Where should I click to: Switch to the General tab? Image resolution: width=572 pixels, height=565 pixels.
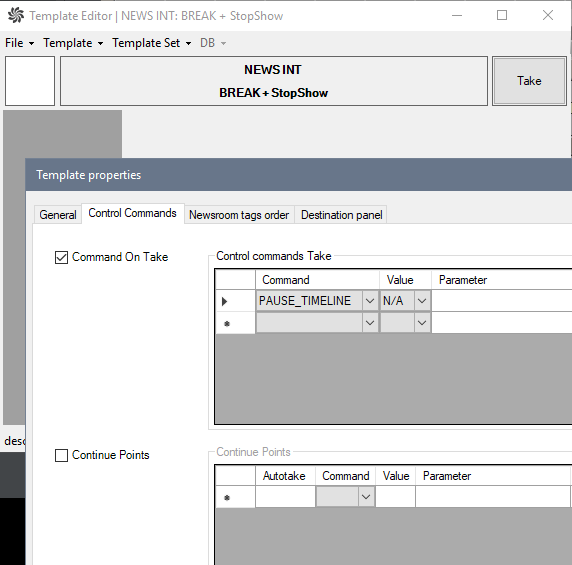coord(58,214)
